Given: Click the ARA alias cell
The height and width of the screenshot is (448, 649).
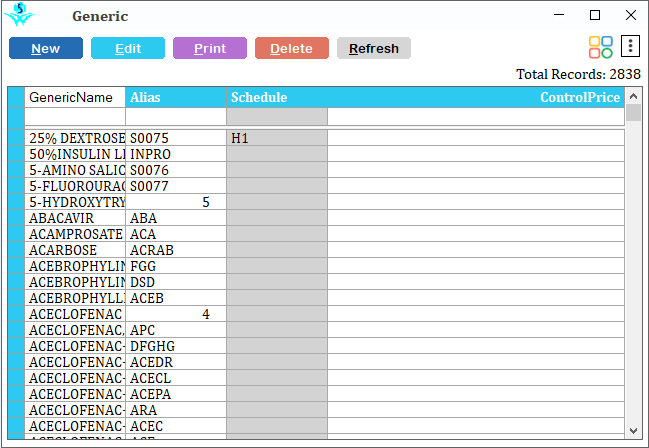Looking at the screenshot, I should tap(176, 410).
